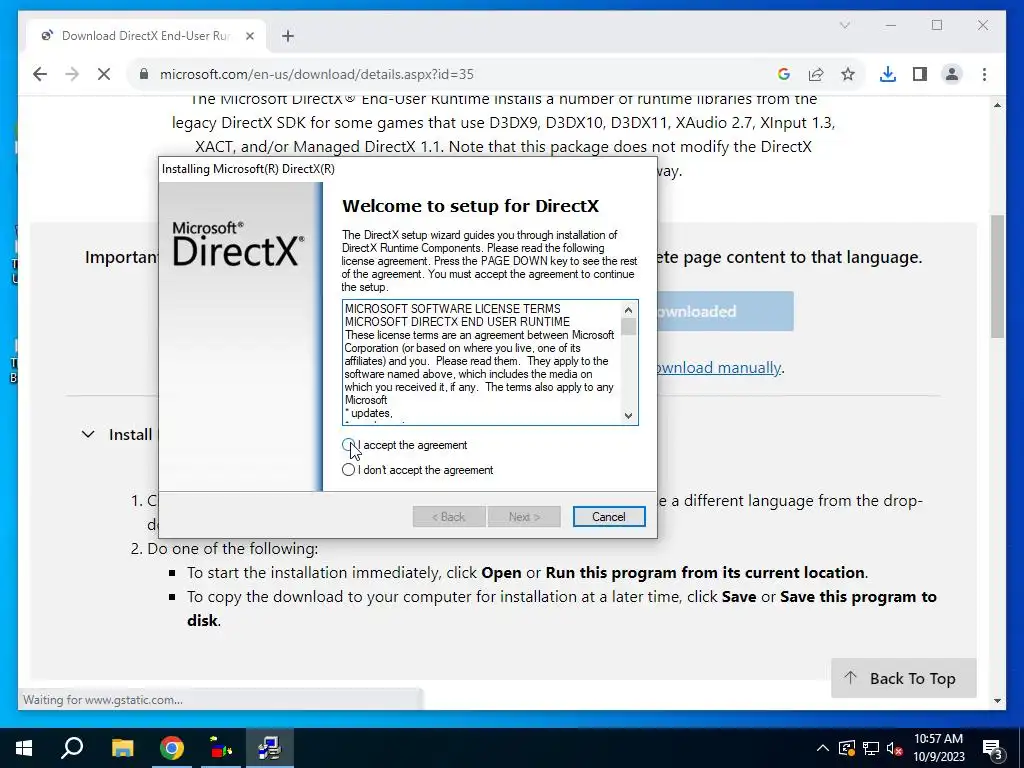Image resolution: width=1024 pixels, height=768 pixels.
Task: Click the Google icon in address bar
Action: [784, 74]
